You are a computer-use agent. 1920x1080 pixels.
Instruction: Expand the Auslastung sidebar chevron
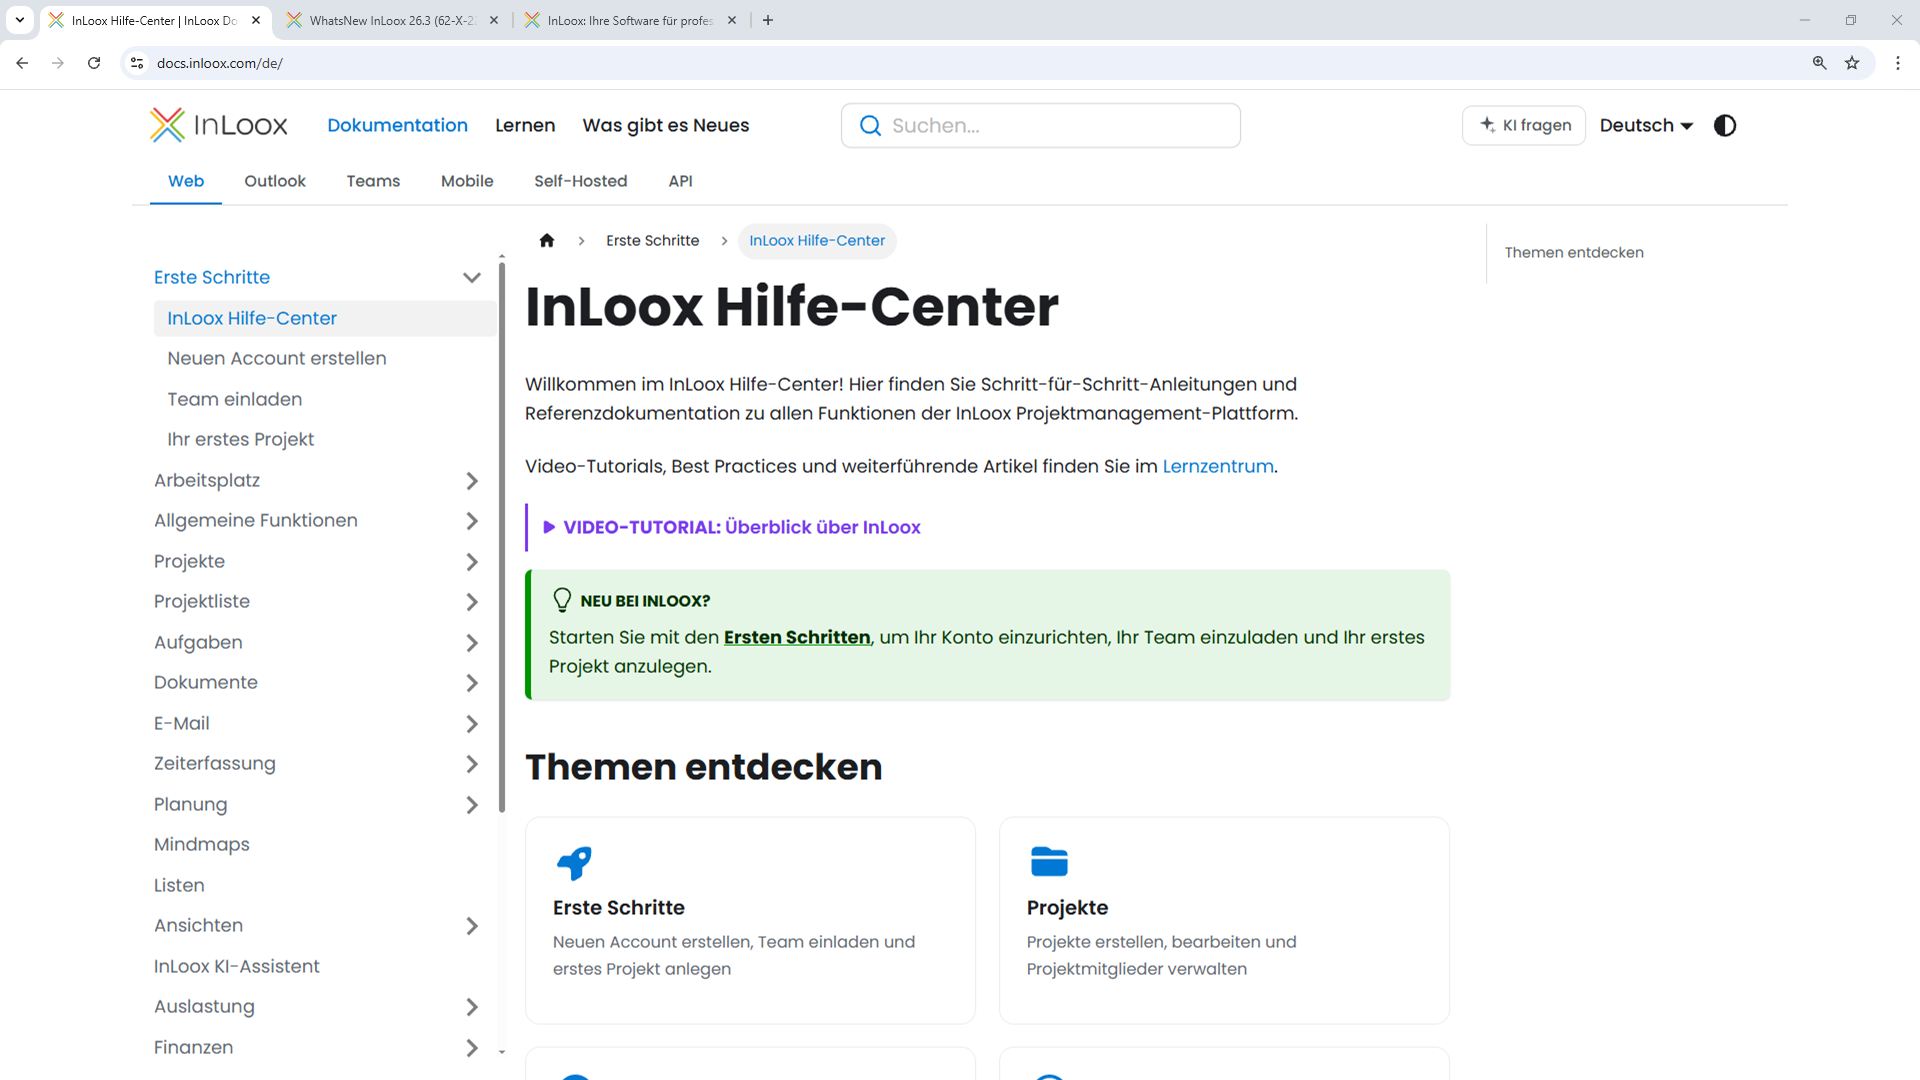click(x=472, y=1007)
